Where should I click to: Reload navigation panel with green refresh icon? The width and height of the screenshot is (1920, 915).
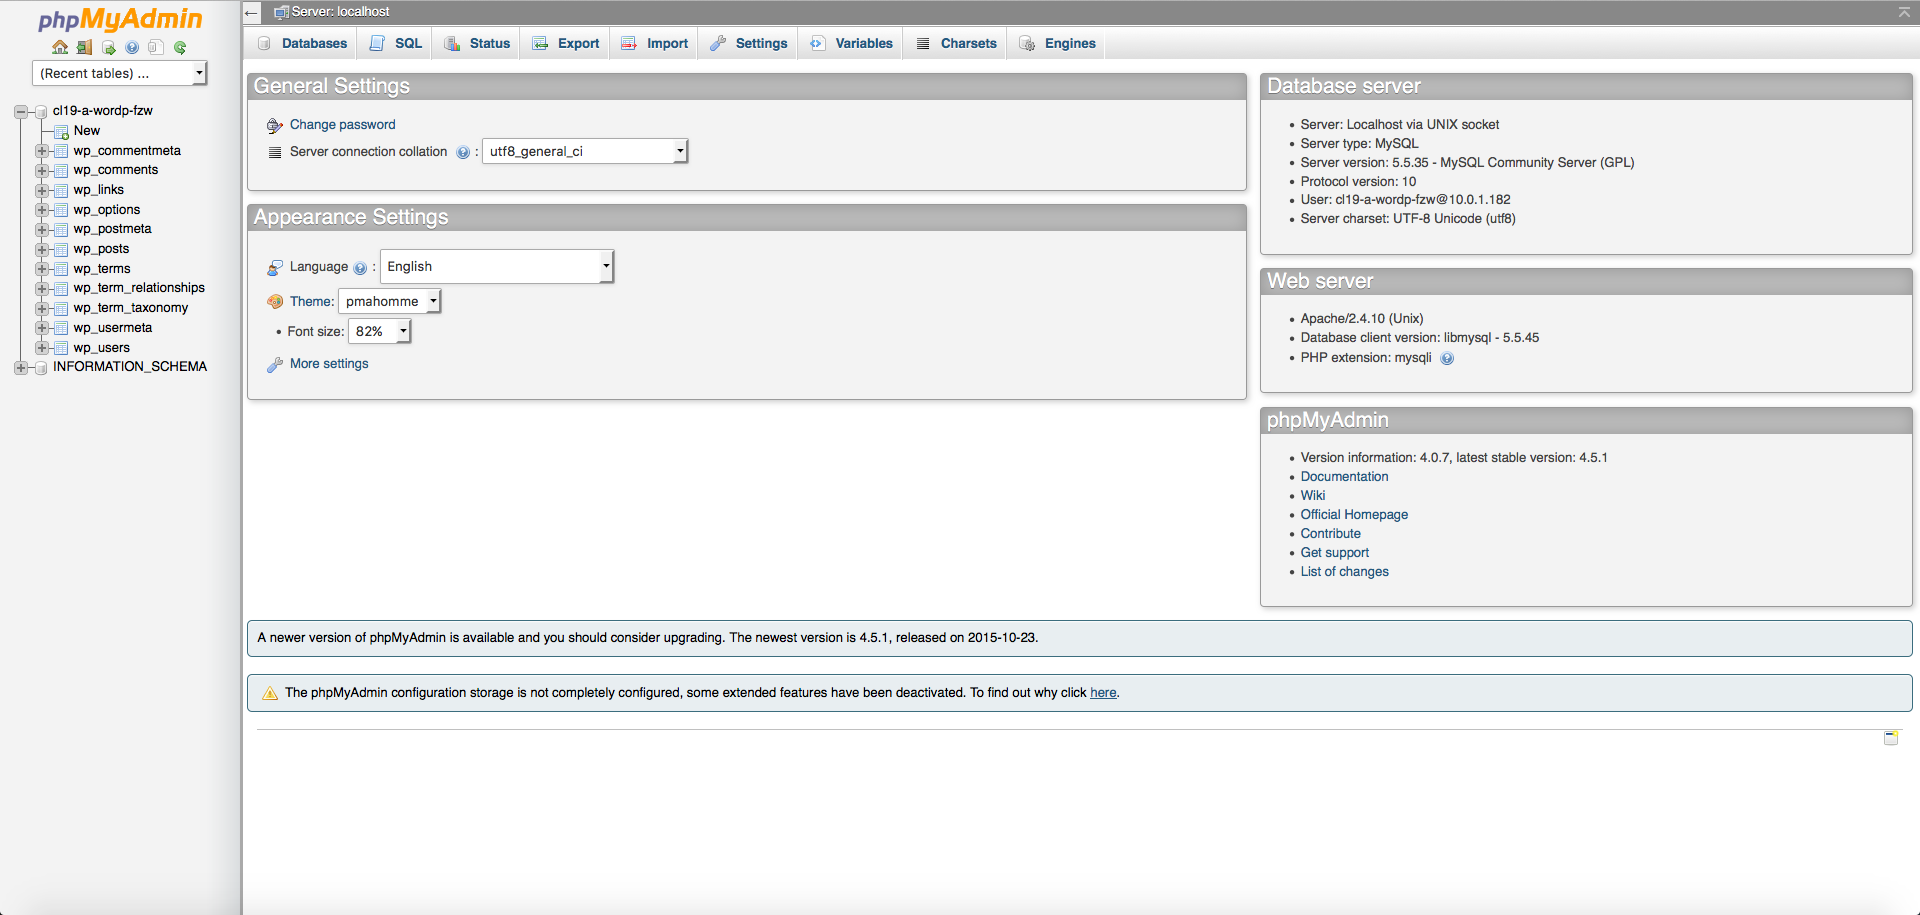tap(180, 47)
